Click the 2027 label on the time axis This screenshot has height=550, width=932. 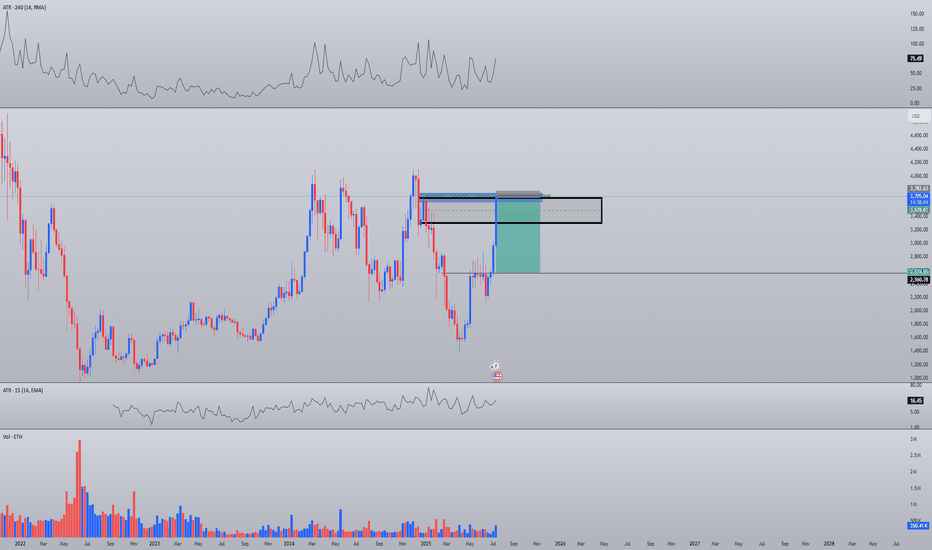pyautogui.click(x=694, y=543)
